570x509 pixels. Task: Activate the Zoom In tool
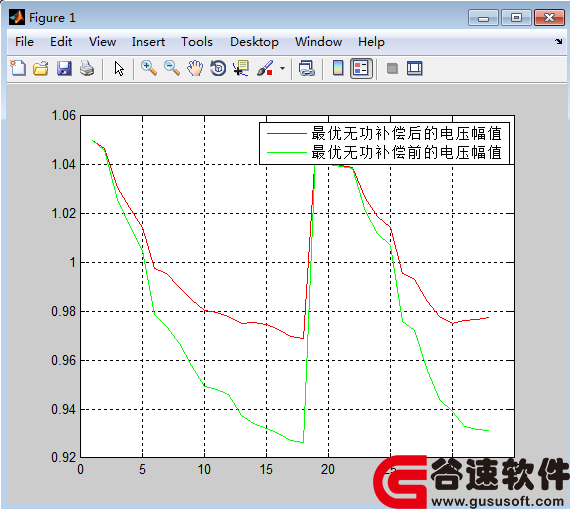pos(149,68)
